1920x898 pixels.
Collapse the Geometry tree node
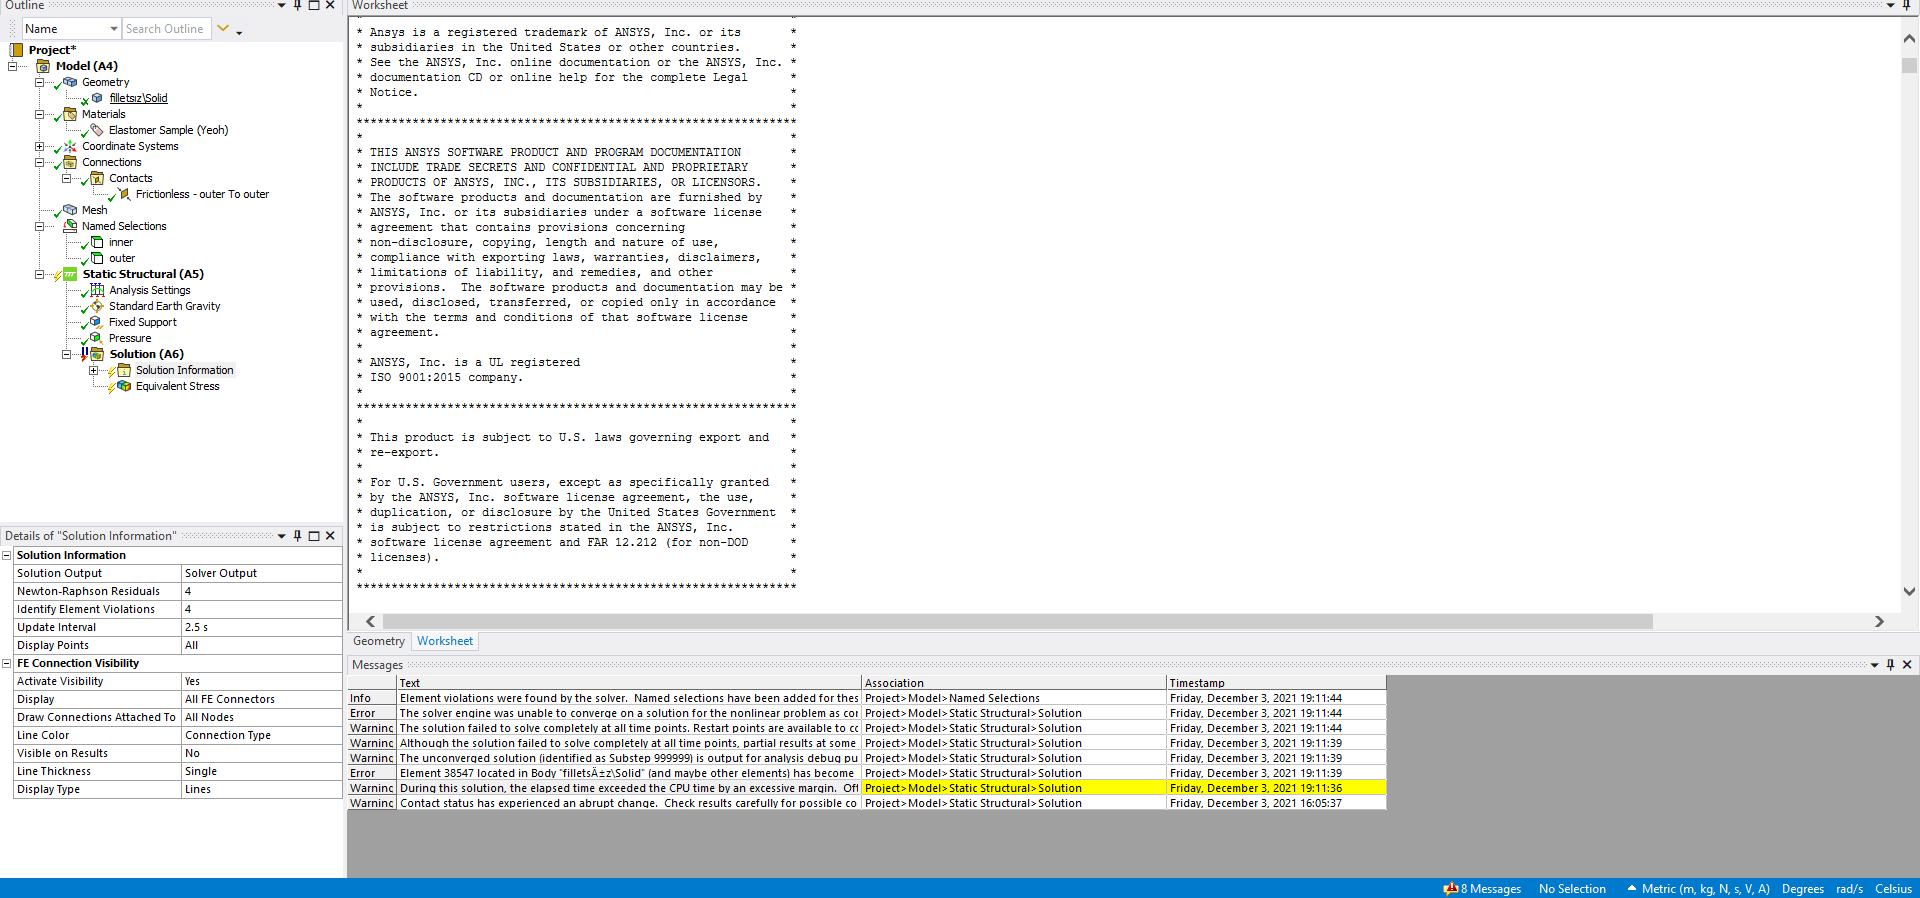click(39, 82)
